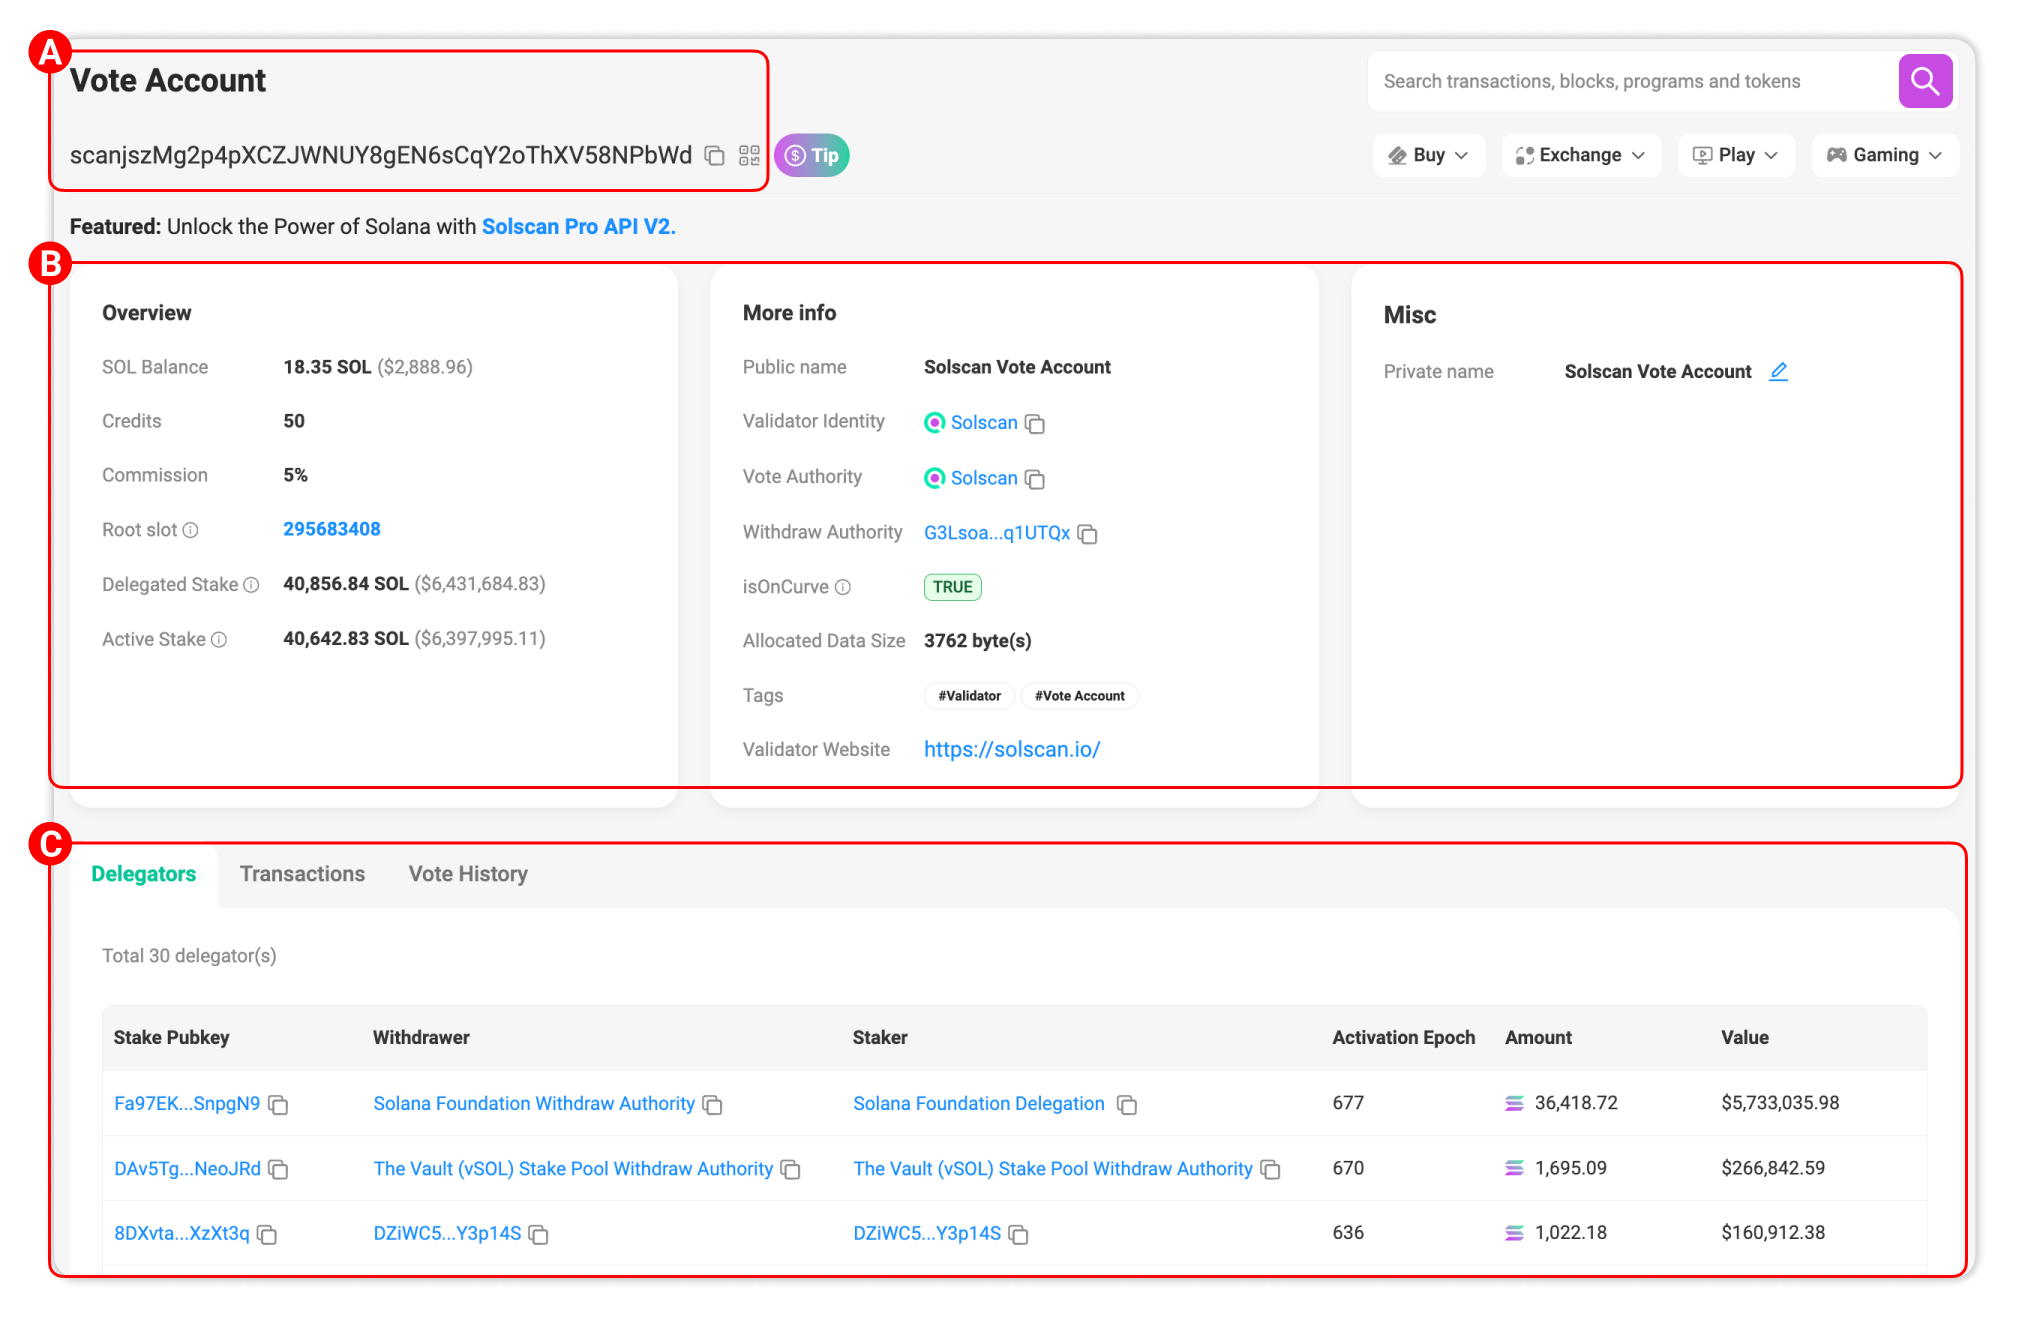This screenshot has height=1320, width=2031.
Task: Select the Total 30 delegator(s) text
Action: tap(189, 956)
